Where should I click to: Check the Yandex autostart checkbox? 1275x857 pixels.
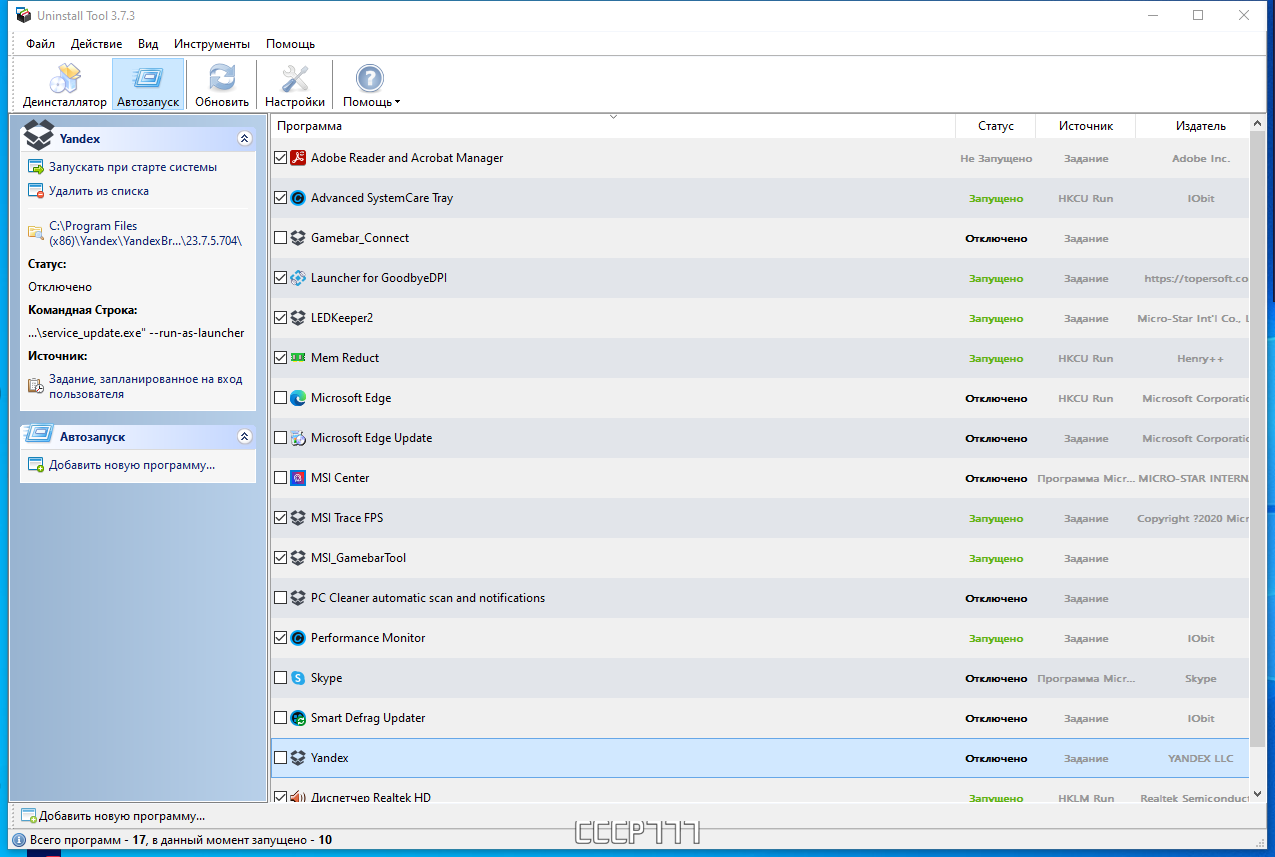[x=280, y=758]
